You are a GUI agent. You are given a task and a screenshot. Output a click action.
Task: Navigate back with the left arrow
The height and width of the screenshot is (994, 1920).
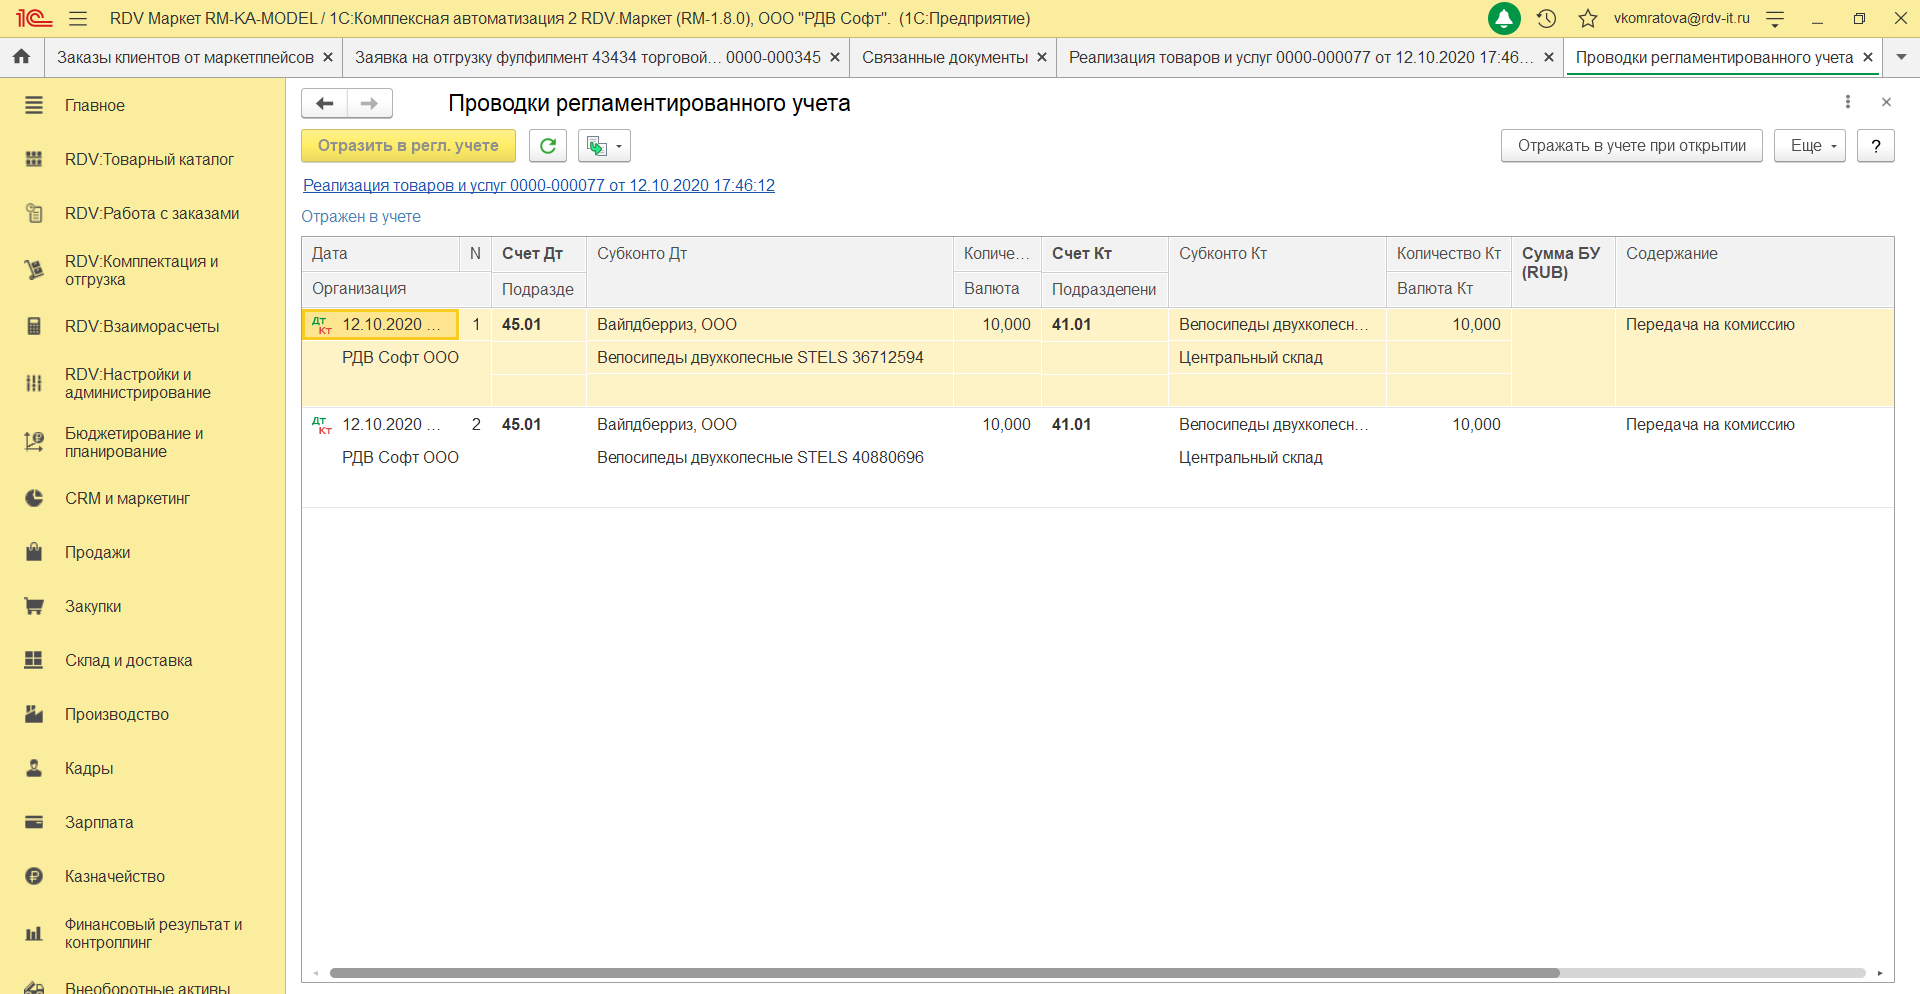(324, 103)
